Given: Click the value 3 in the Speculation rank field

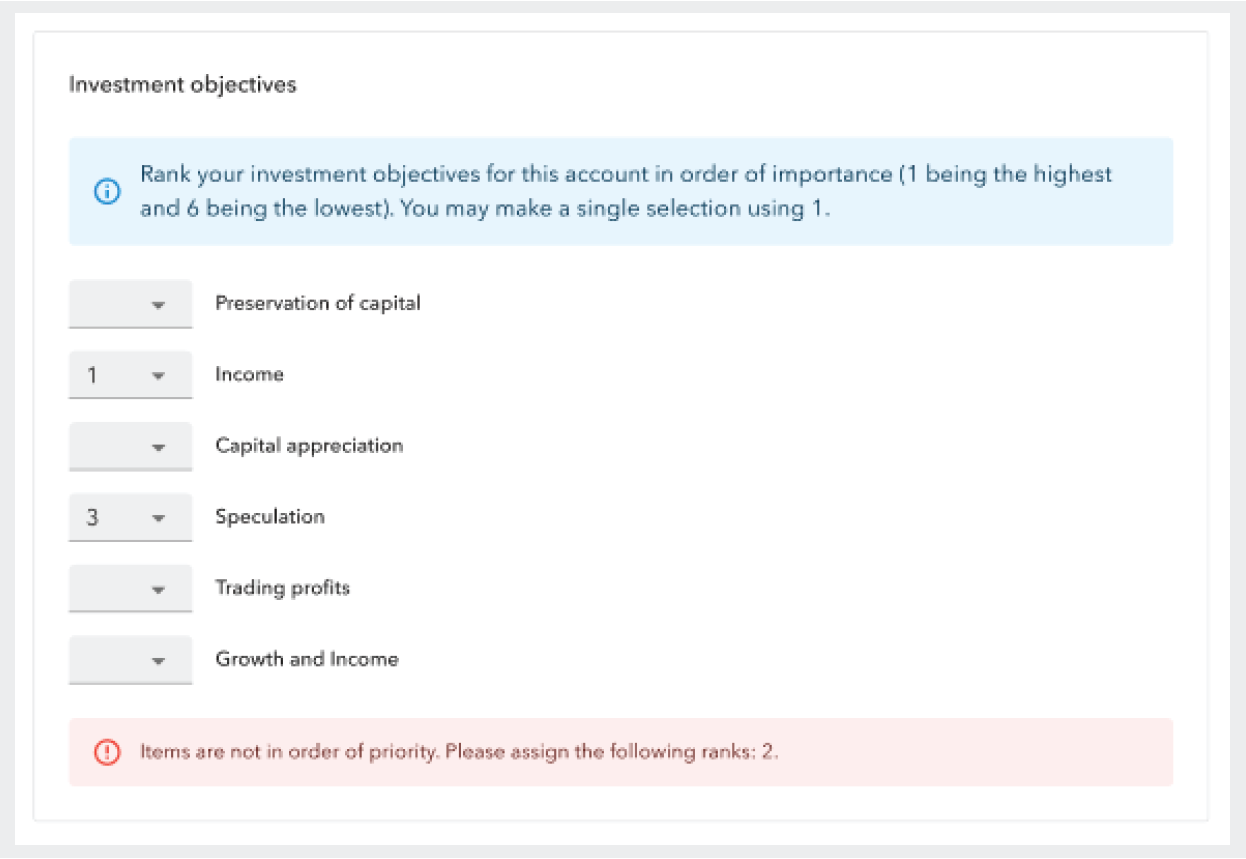Looking at the screenshot, I should pos(93,518).
